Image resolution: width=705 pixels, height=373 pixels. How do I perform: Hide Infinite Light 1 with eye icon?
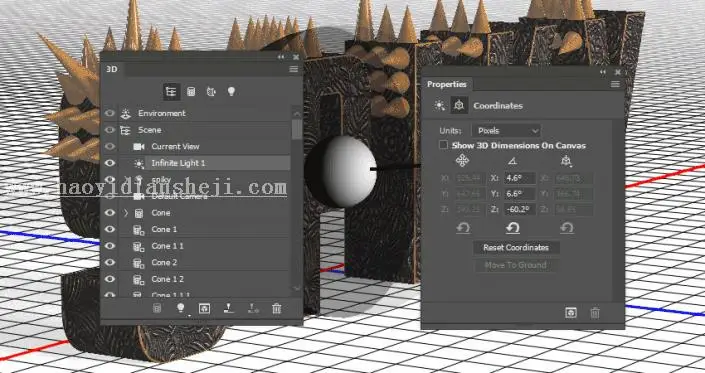coord(110,163)
